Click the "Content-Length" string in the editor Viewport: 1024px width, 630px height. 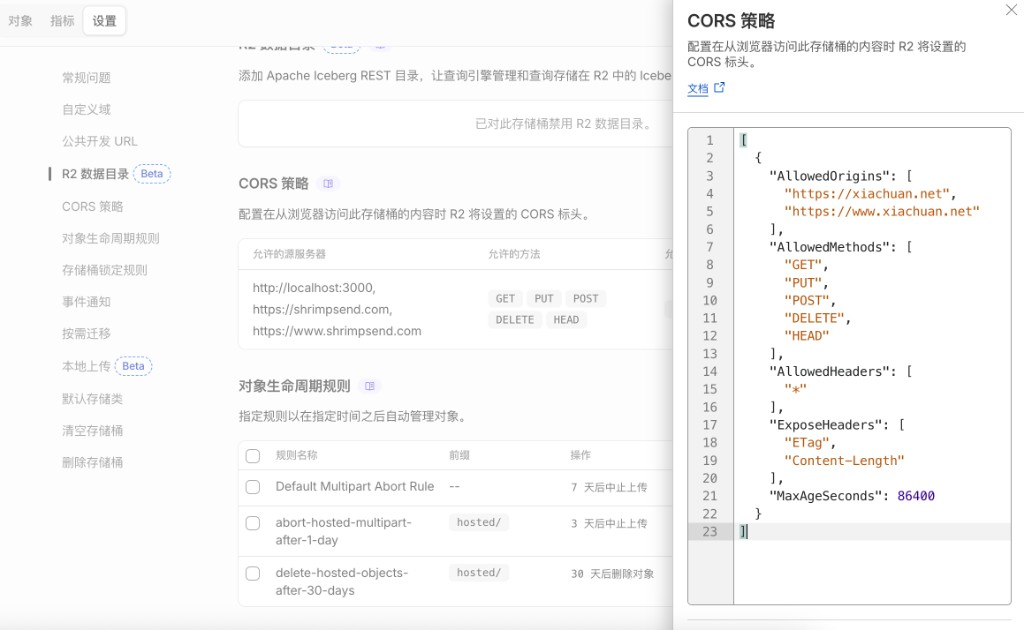[844, 460]
